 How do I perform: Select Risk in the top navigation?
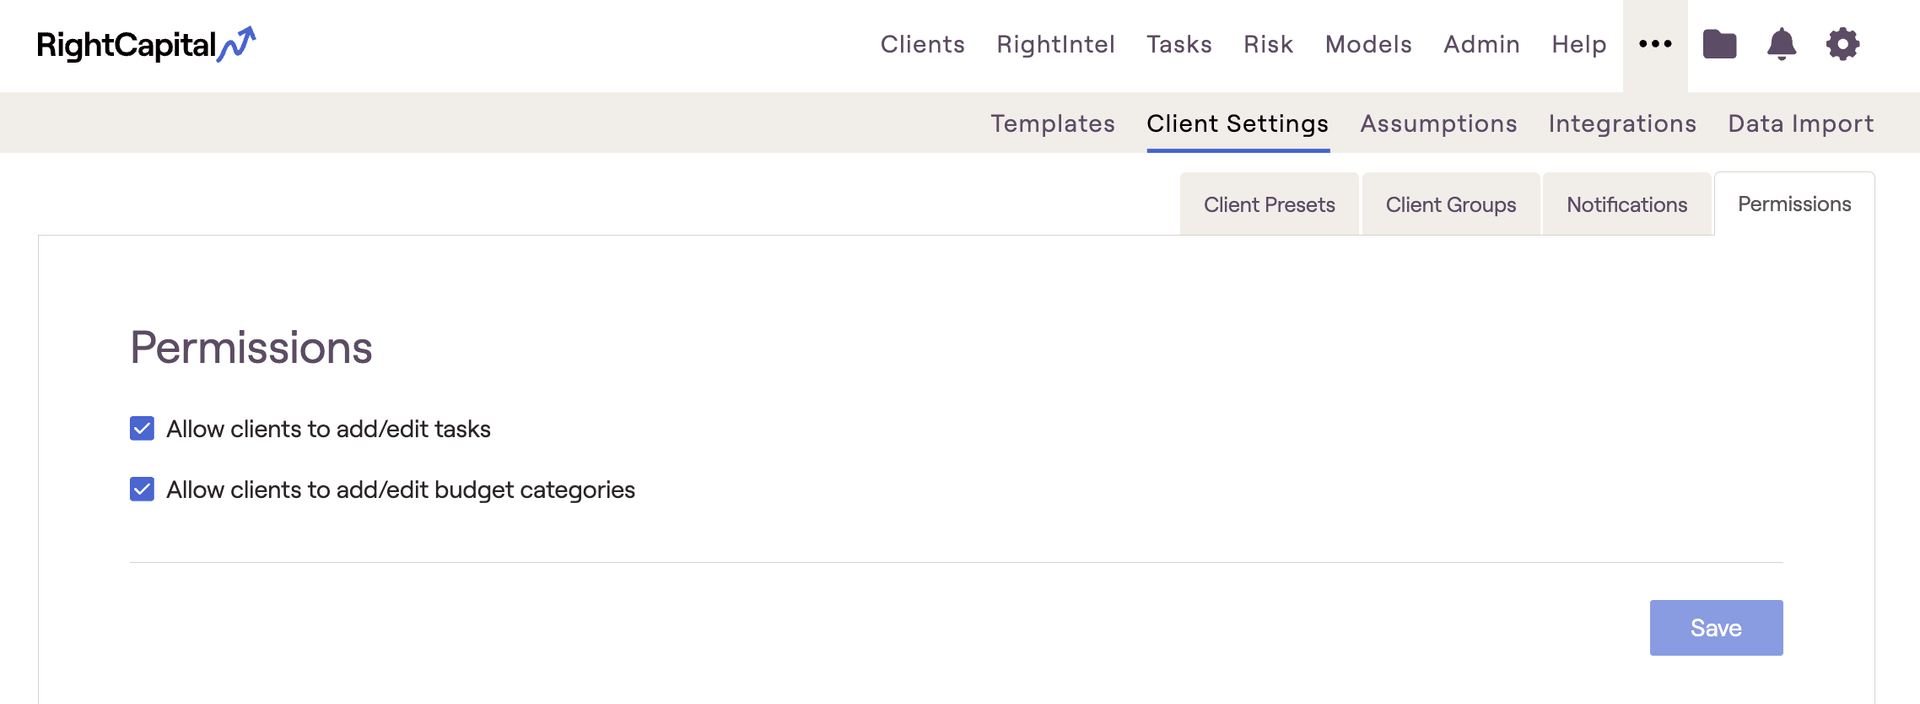(x=1268, y=44)
